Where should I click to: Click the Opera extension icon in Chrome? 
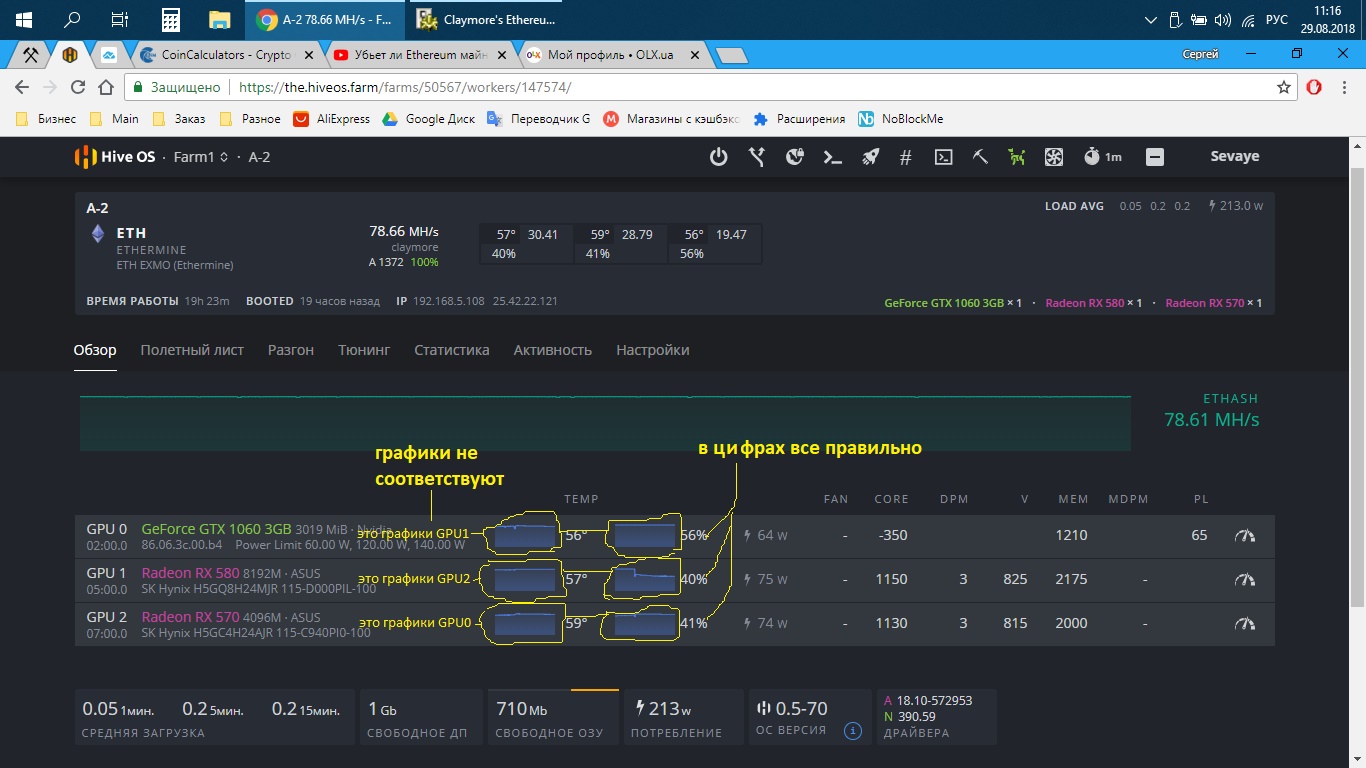click(x=1315, y=88)
